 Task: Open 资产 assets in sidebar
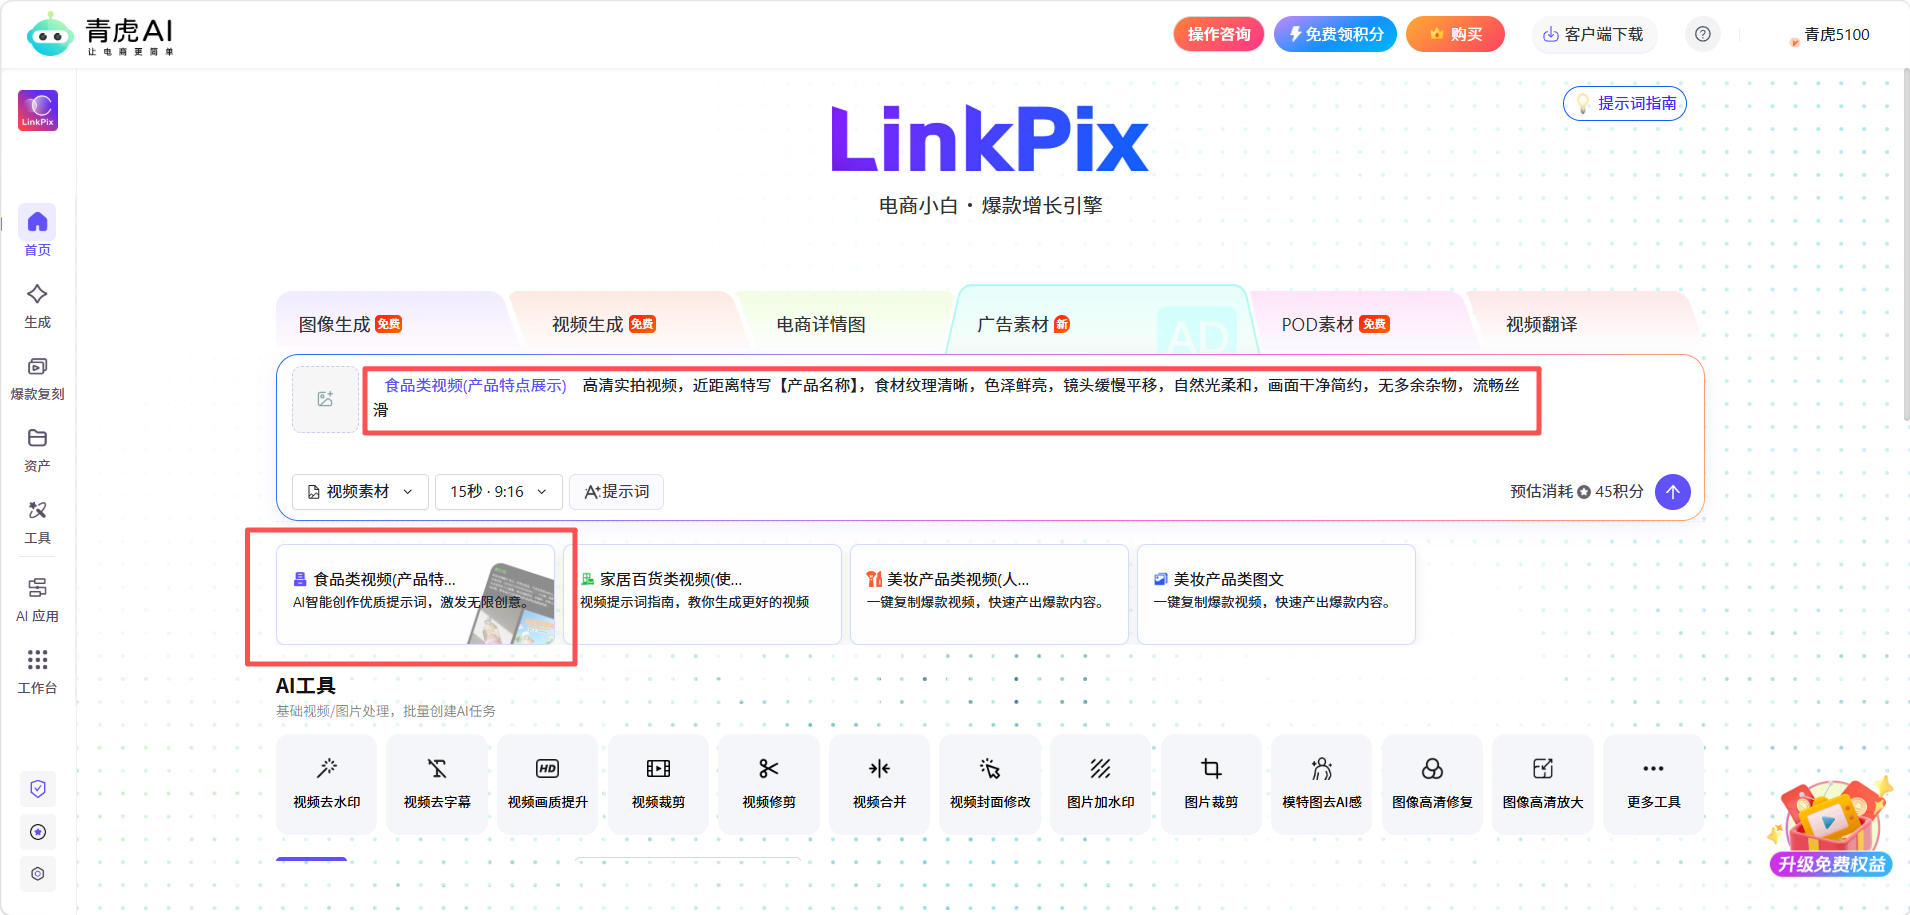37,450
